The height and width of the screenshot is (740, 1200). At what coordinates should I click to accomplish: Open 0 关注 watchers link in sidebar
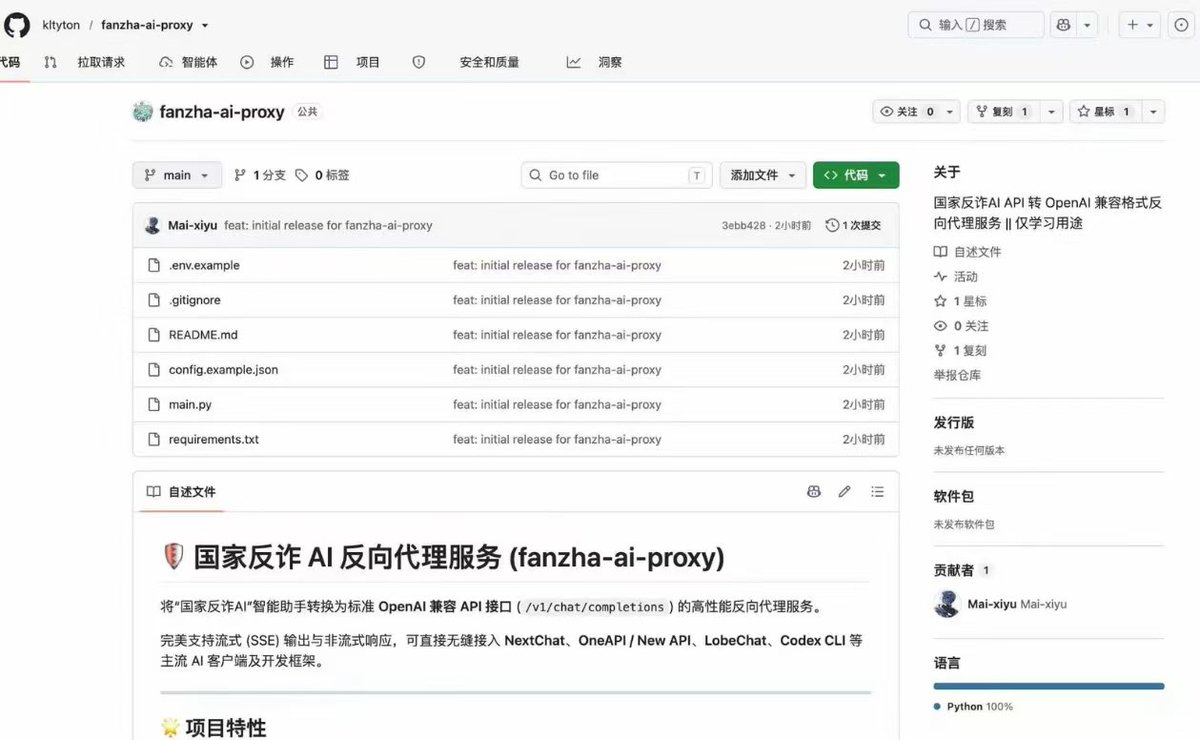click(x=961, y=326)
